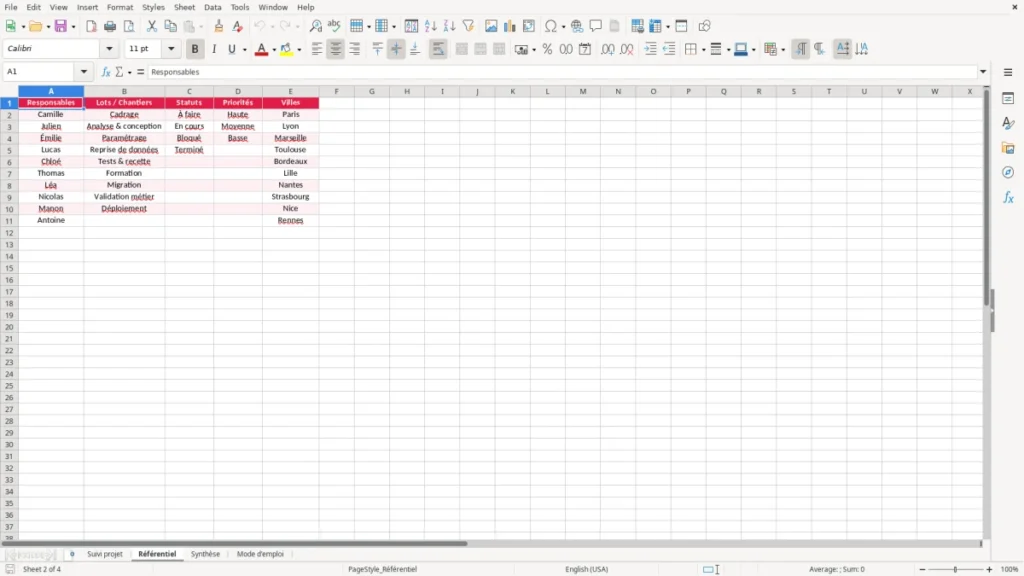Expand the formula bar arrow
1024x576 pixels.
pos(983,72)
